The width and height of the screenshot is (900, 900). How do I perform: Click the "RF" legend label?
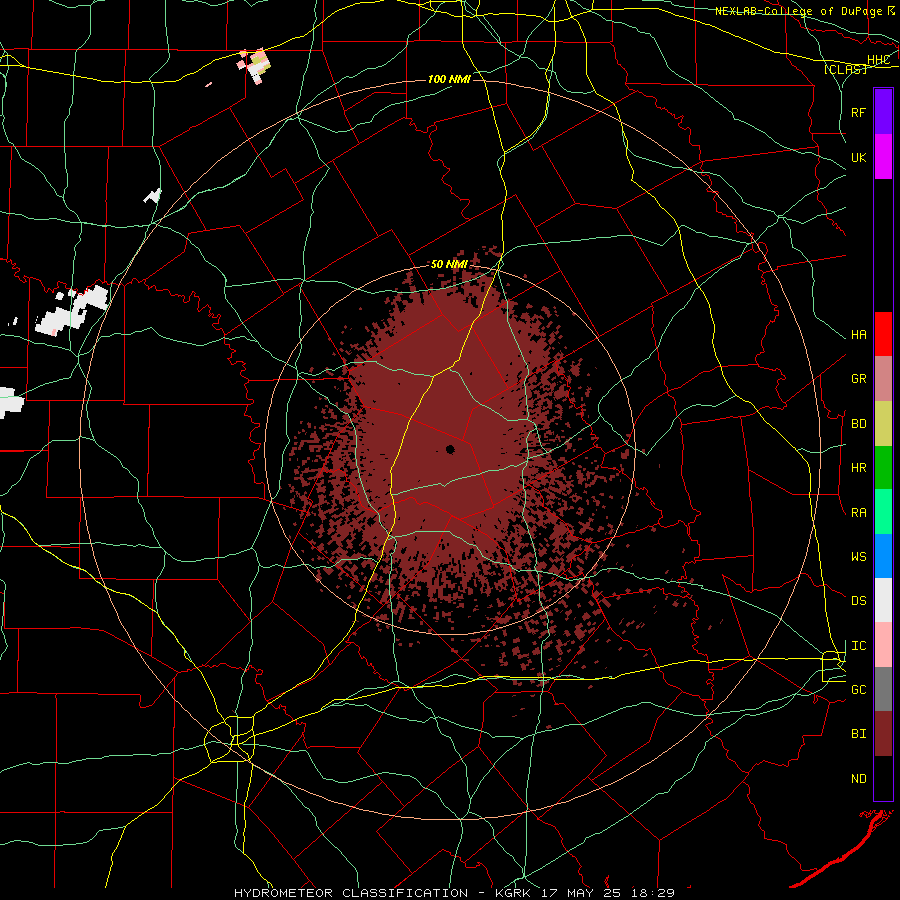pos(858,112)
